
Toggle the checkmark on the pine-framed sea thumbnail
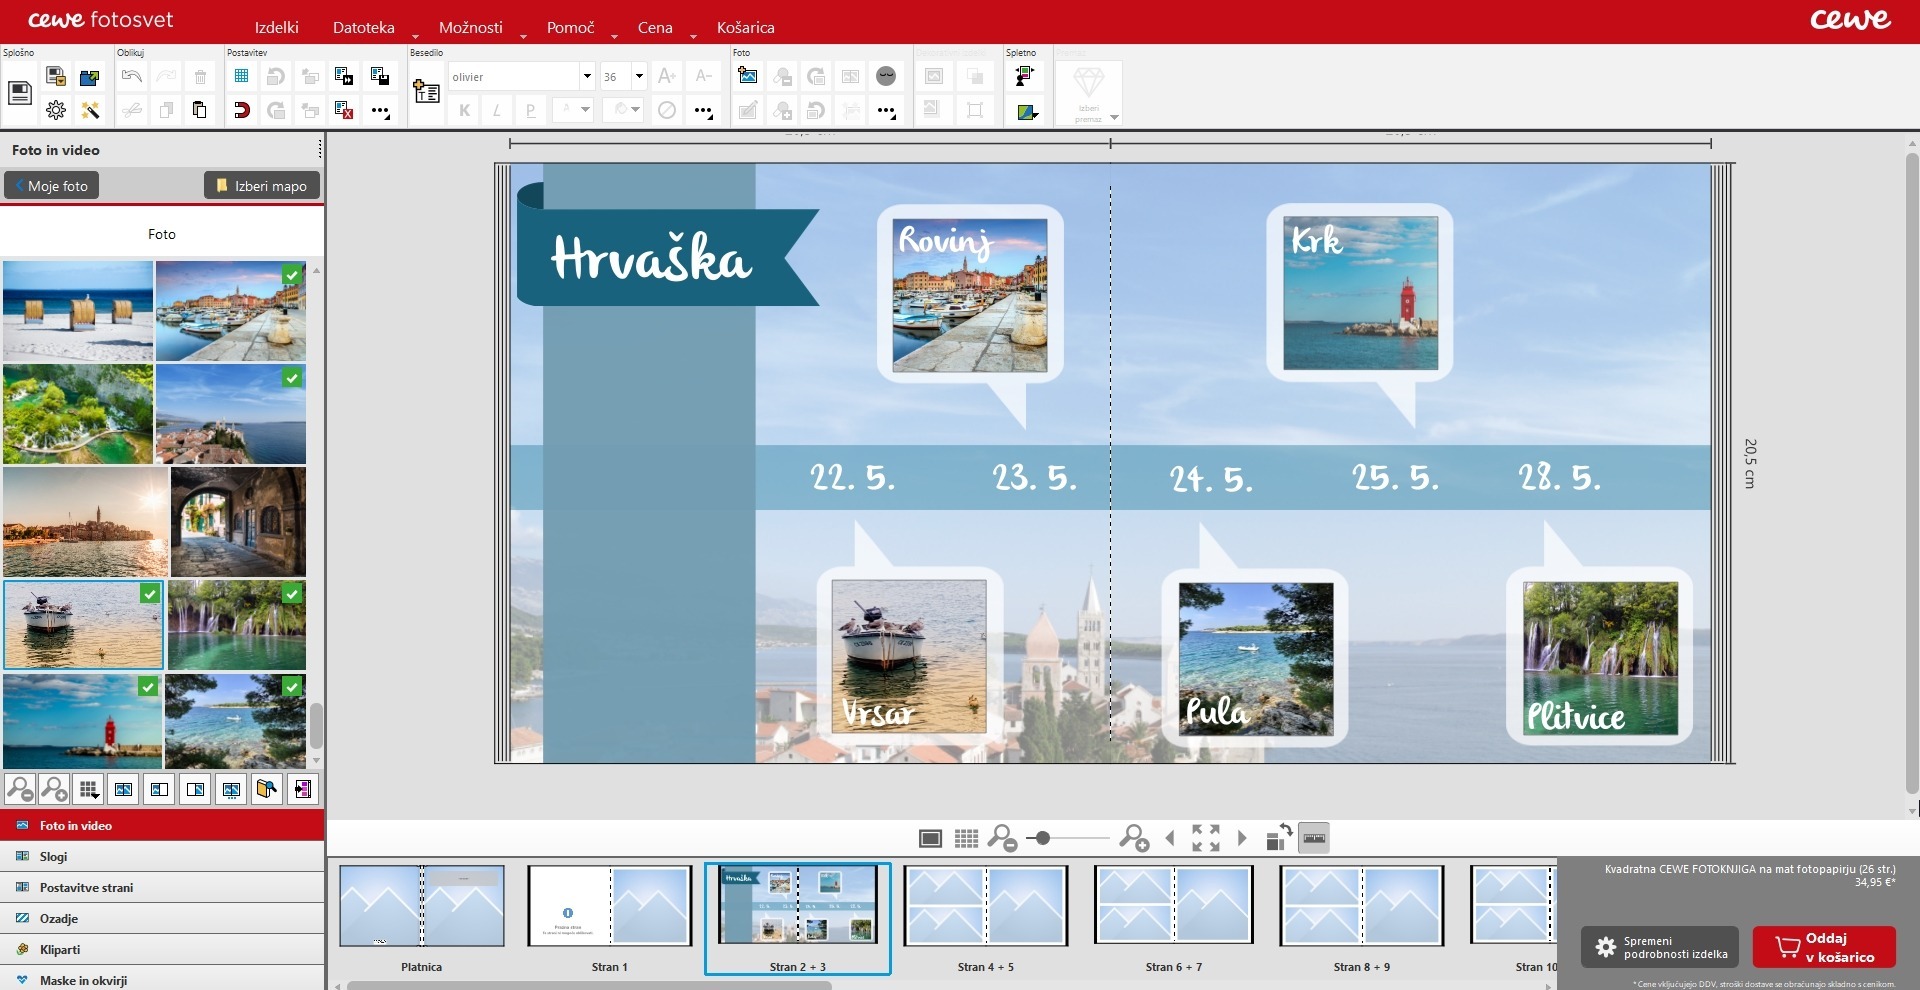[x=292, y=687]
